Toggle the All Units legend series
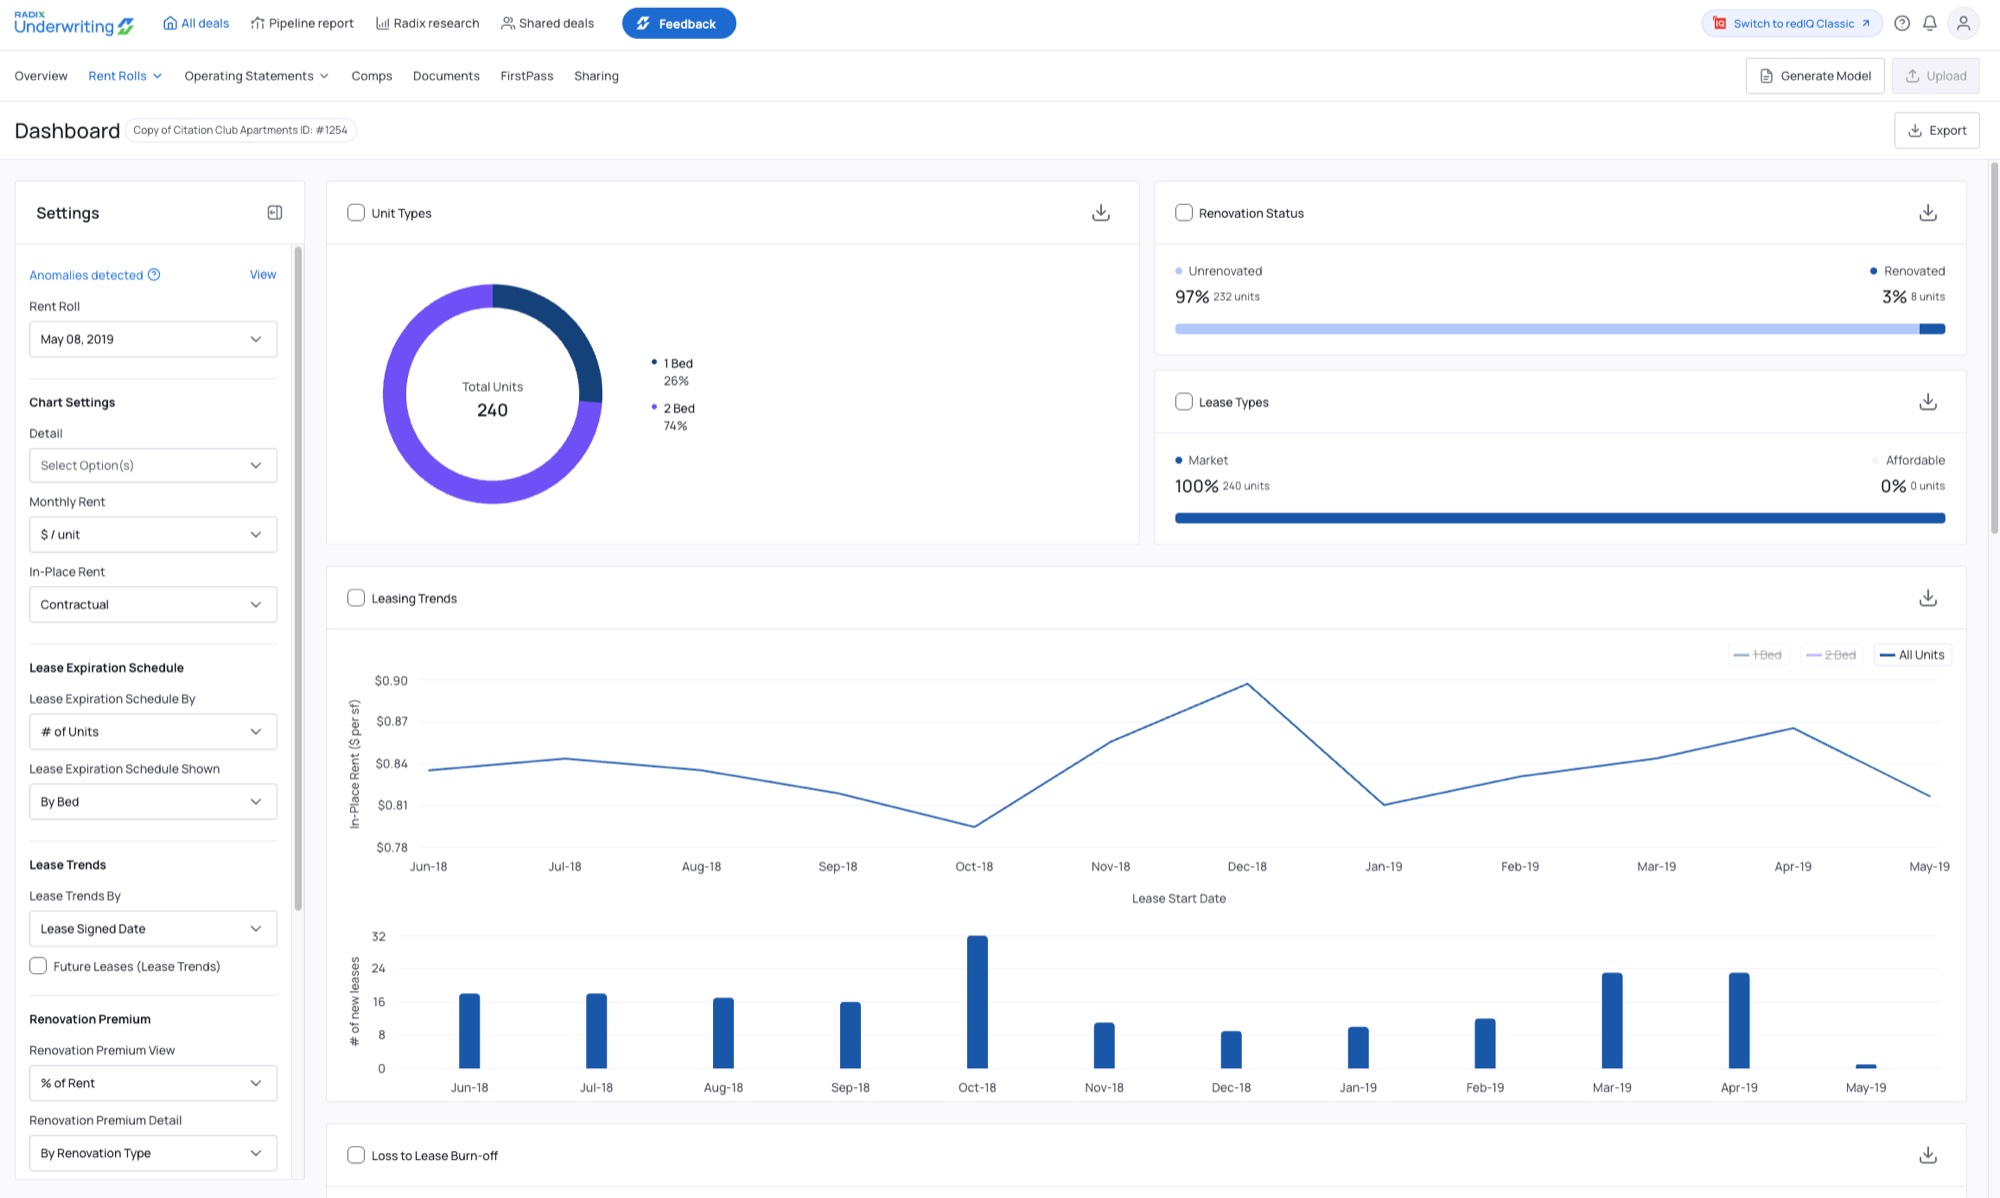The height and width of the screenshot is (1198, 2000). (x=1912, y=655)
